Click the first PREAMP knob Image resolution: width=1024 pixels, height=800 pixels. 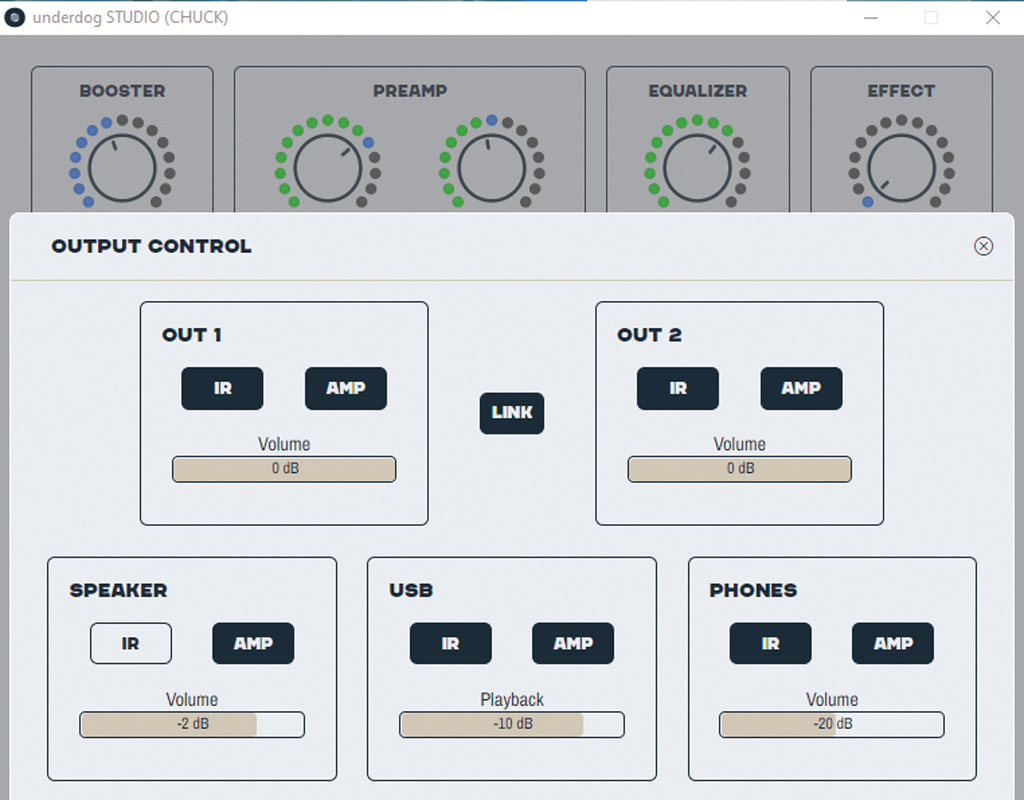coord(328,168)
